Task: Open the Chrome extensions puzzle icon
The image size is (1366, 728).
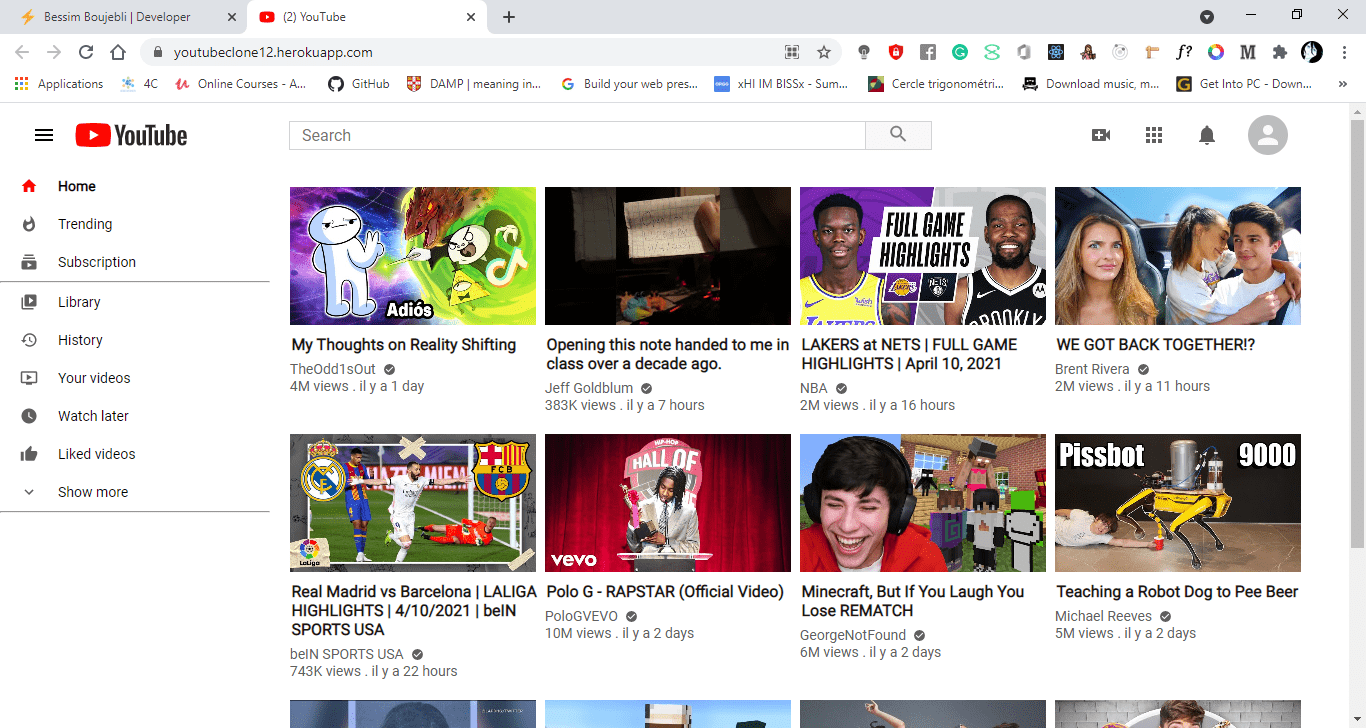Action: point(1280,52)
